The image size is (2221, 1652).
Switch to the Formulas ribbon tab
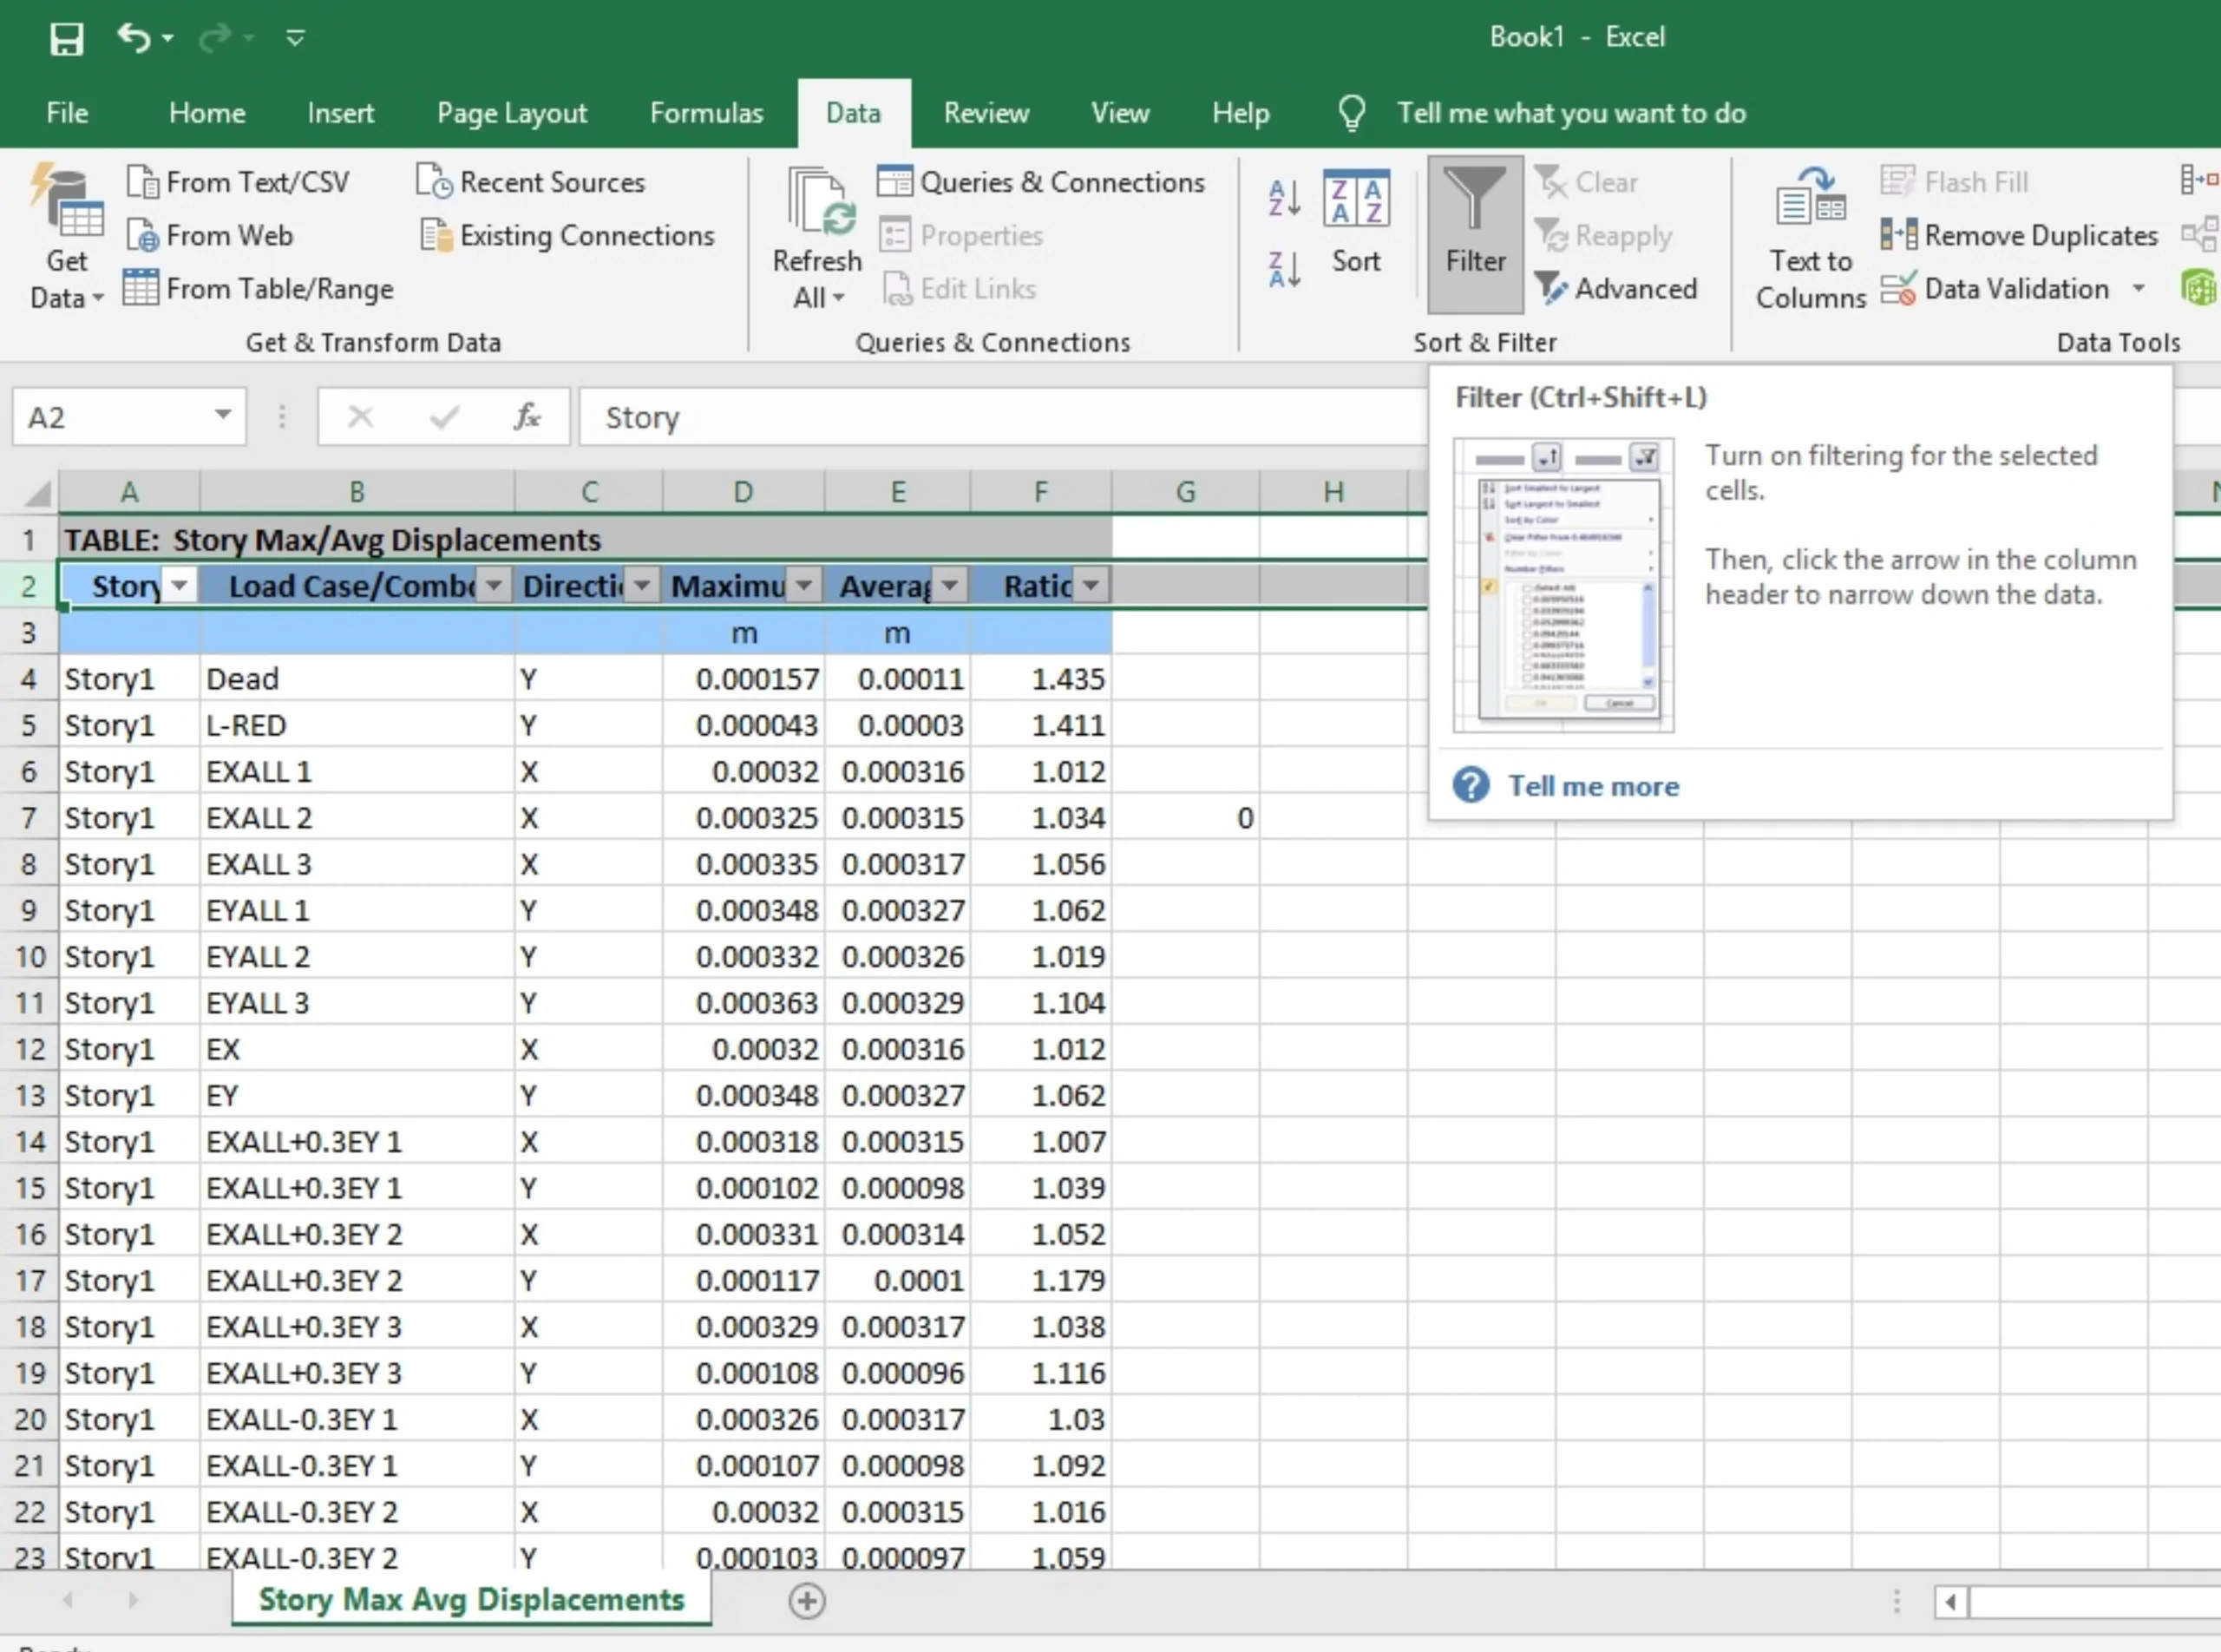pos(706,113)
